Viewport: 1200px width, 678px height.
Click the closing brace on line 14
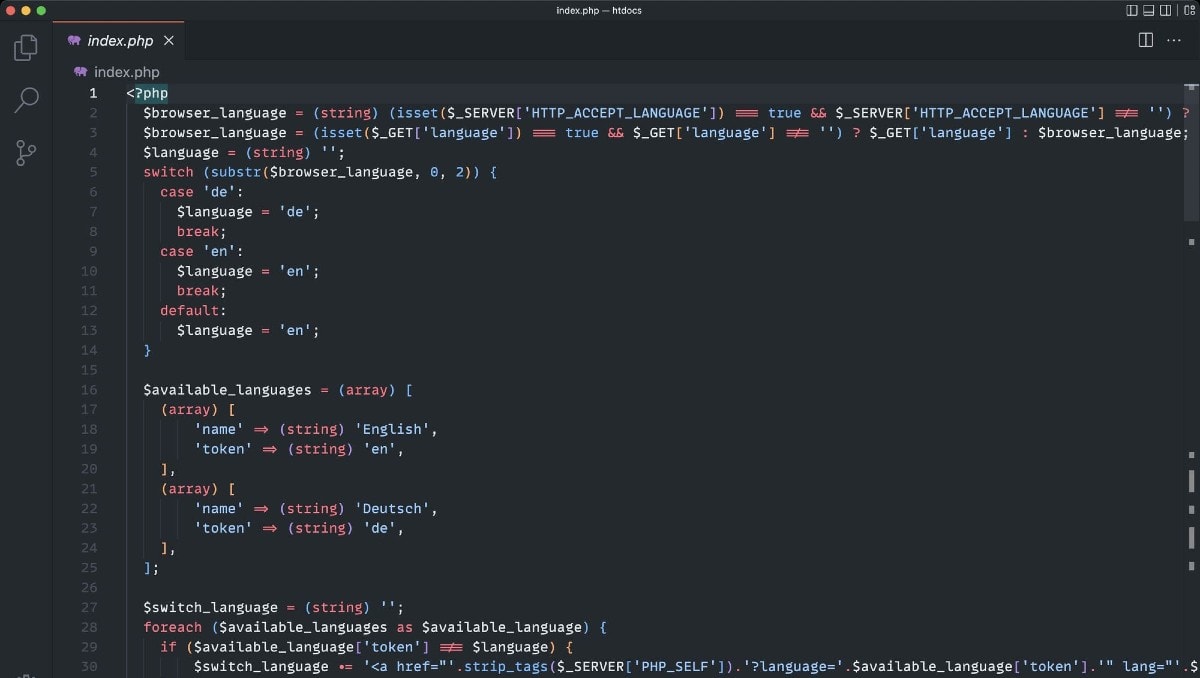147,350
